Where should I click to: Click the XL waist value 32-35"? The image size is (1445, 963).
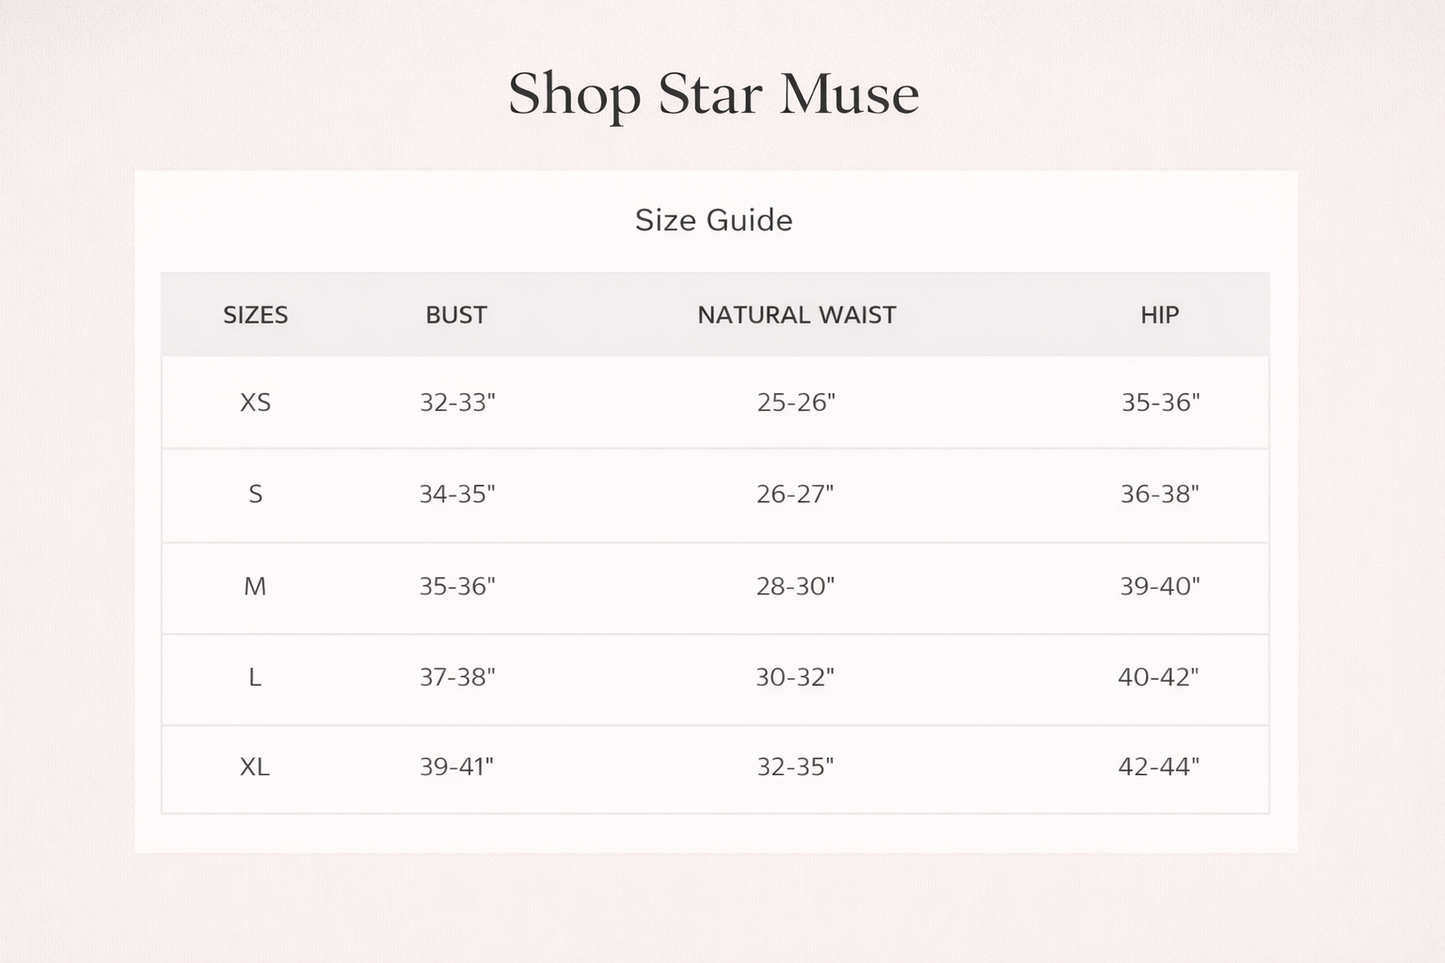click(795, 767)
